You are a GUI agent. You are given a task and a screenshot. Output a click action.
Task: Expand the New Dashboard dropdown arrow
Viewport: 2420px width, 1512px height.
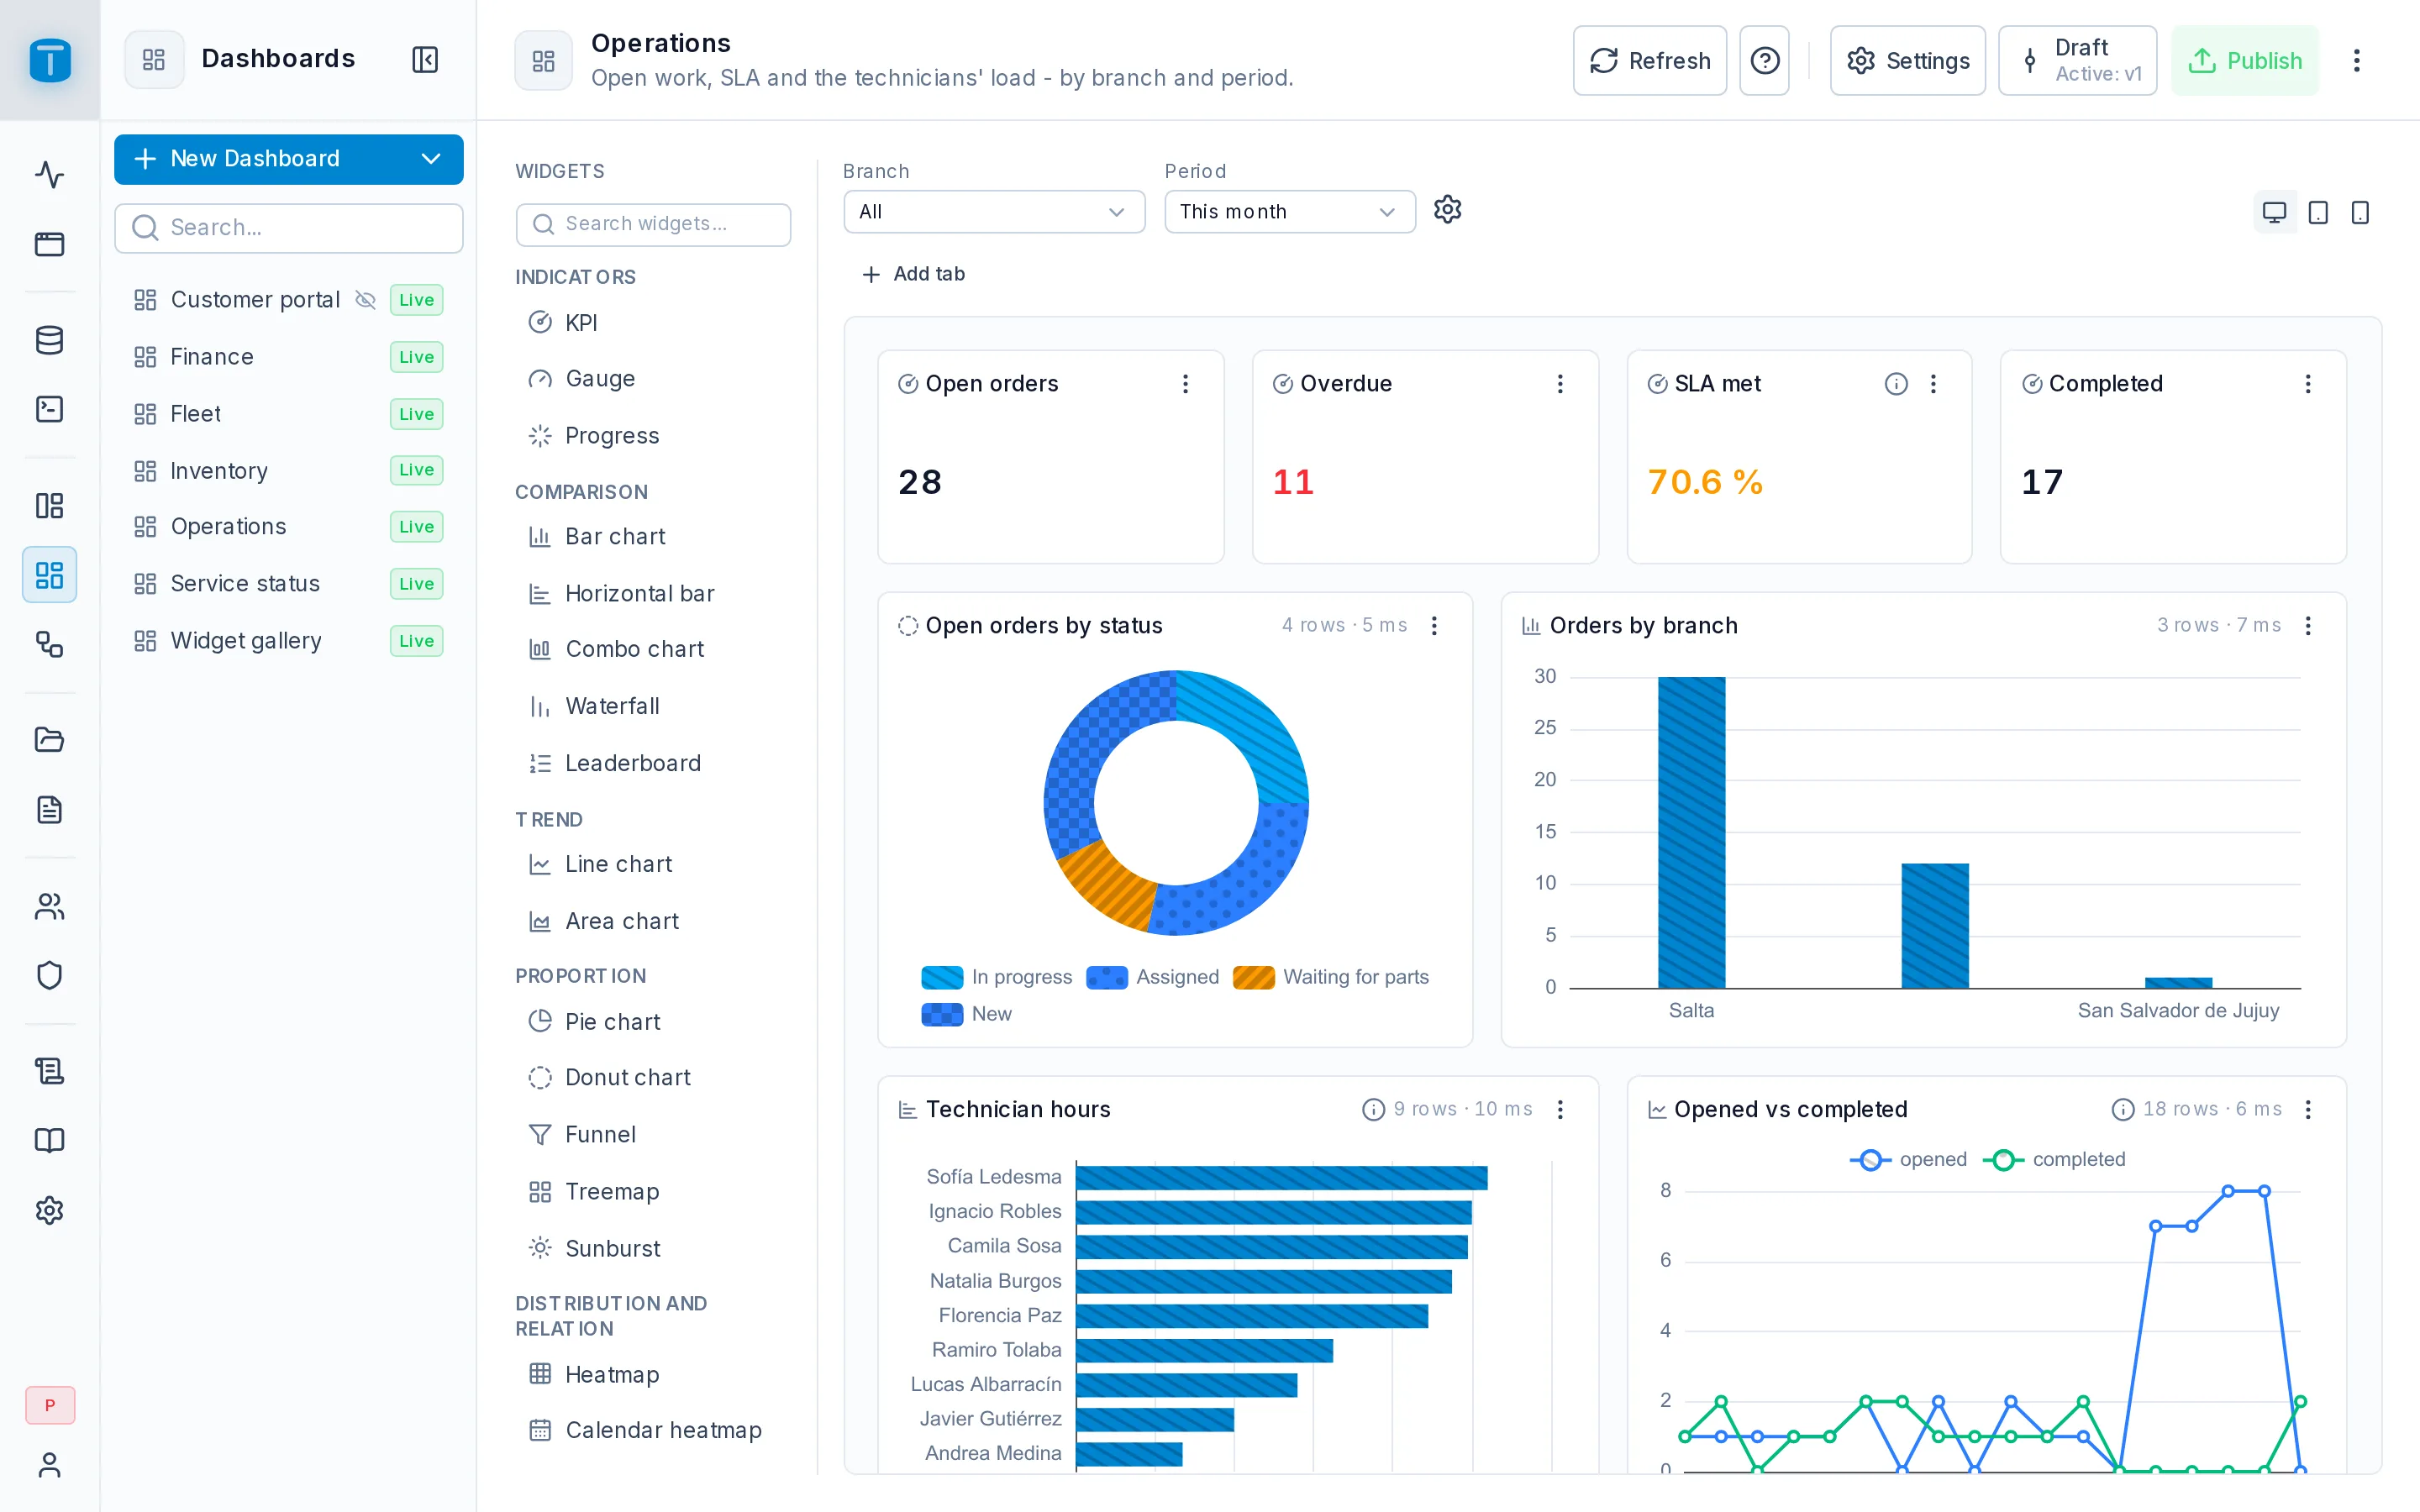point(431,159)
